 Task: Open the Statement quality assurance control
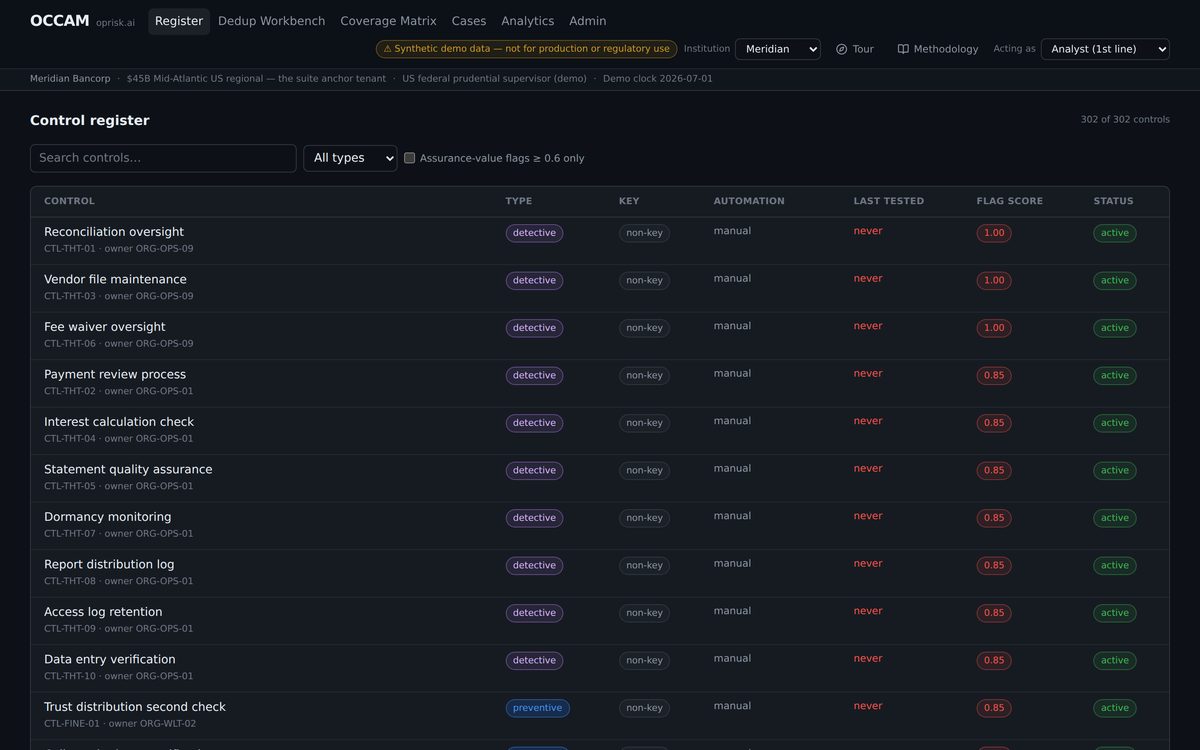pyautogui.click(x=128, y=469)
